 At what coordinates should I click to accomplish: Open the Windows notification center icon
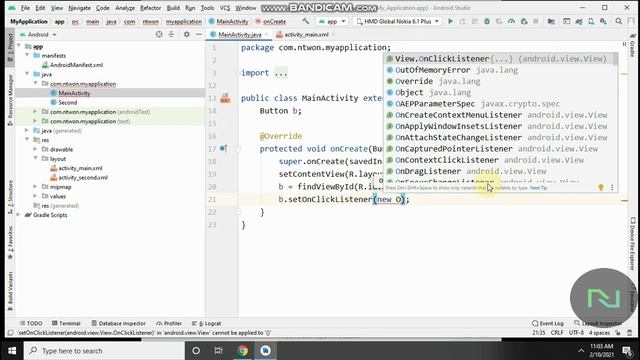627,351
